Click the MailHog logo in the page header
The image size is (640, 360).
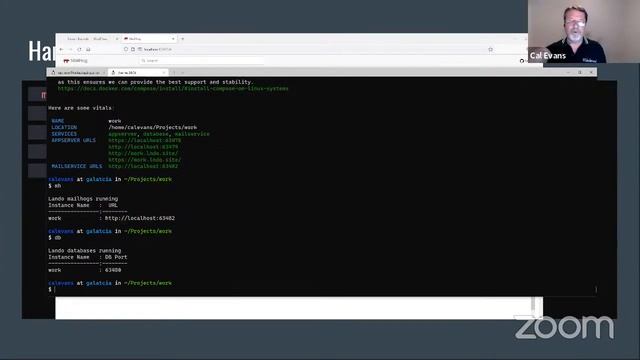click(76, 60)
